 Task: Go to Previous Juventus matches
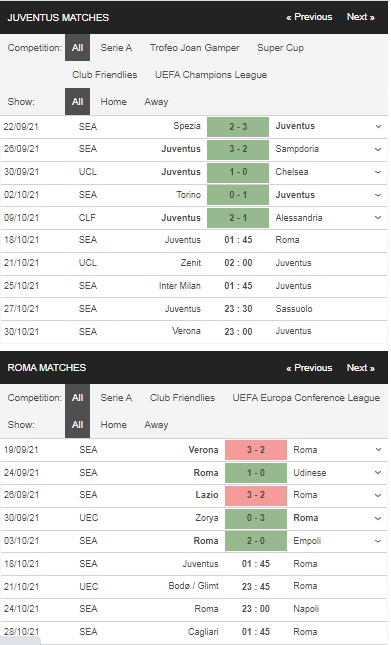click(x=309, y=17)
